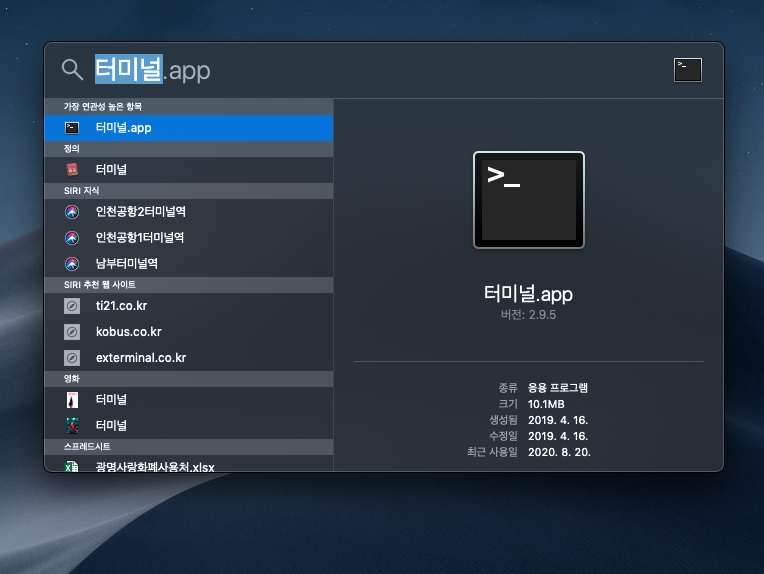Select the 터미널.app top hit result
The image size is (764, 574).
click(x=189, y=128)
